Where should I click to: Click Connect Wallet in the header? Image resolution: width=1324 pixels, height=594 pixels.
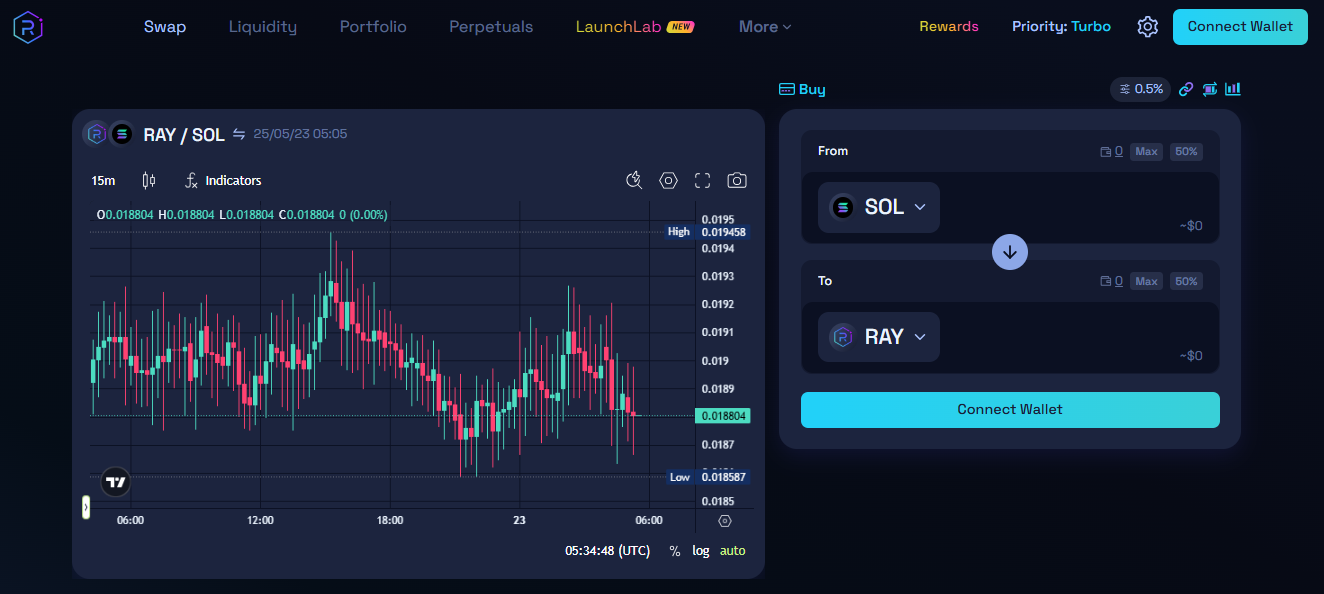1240,27
